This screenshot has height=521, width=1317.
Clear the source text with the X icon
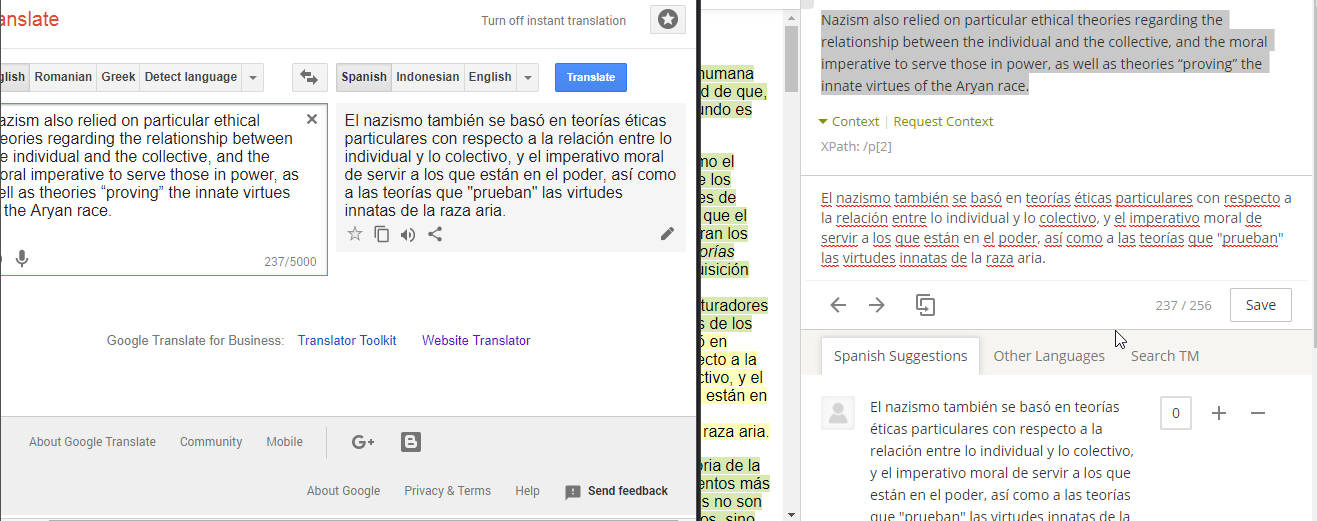pos(311,119)
